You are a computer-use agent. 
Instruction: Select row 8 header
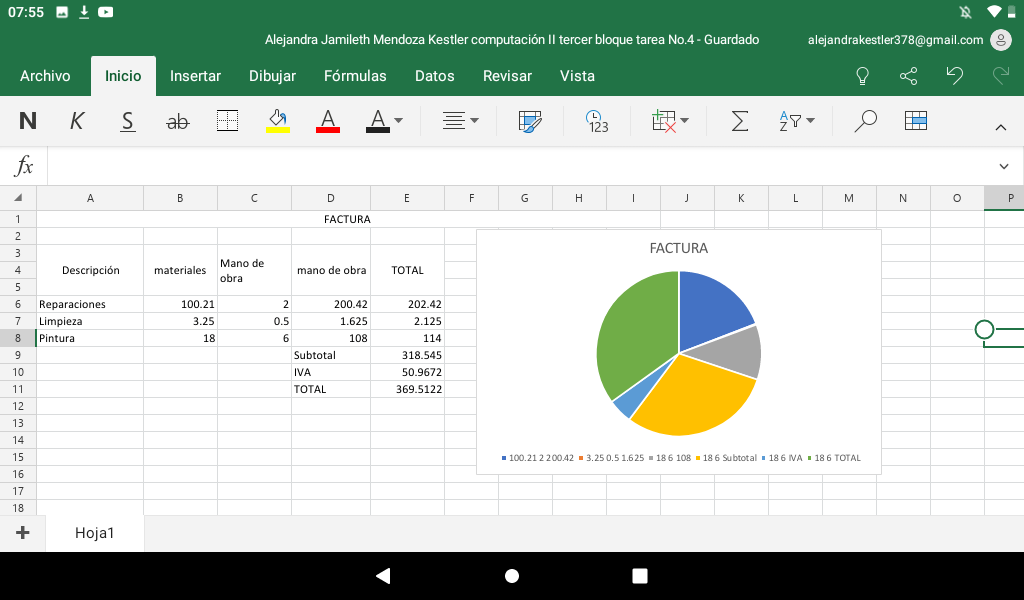coord(18,338)
